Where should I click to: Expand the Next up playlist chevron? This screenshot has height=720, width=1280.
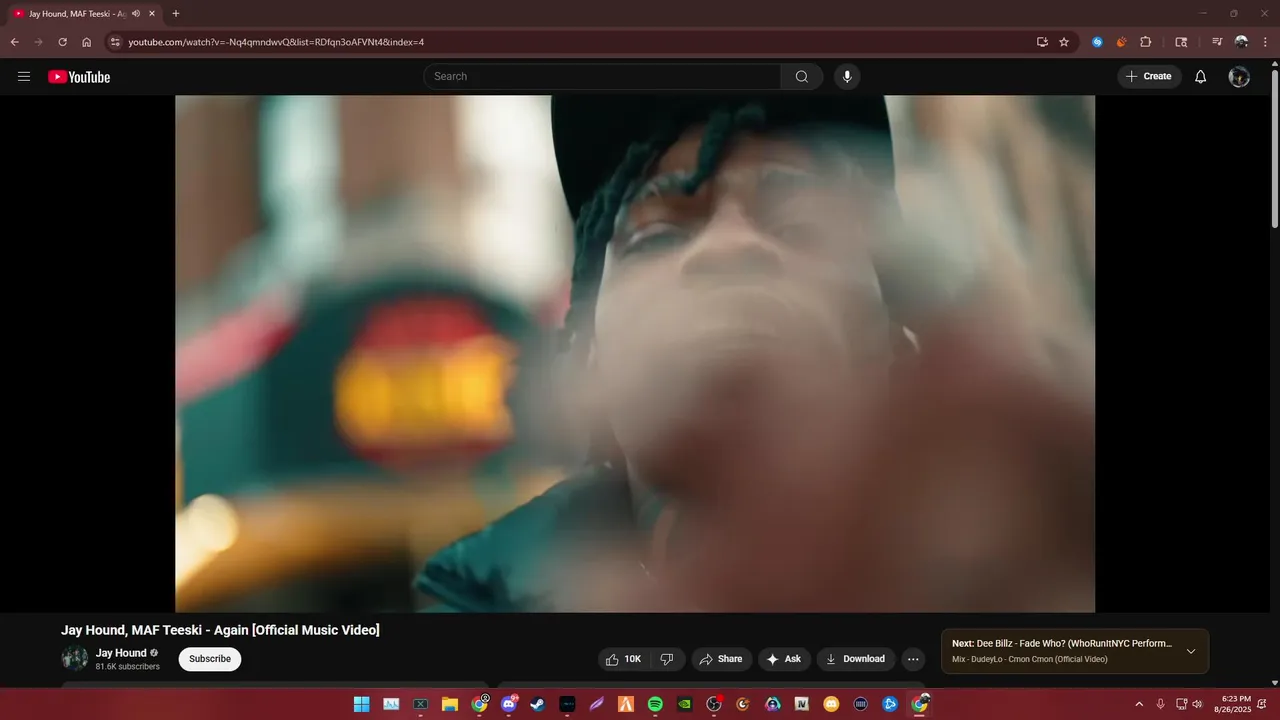pos(1190,651)
